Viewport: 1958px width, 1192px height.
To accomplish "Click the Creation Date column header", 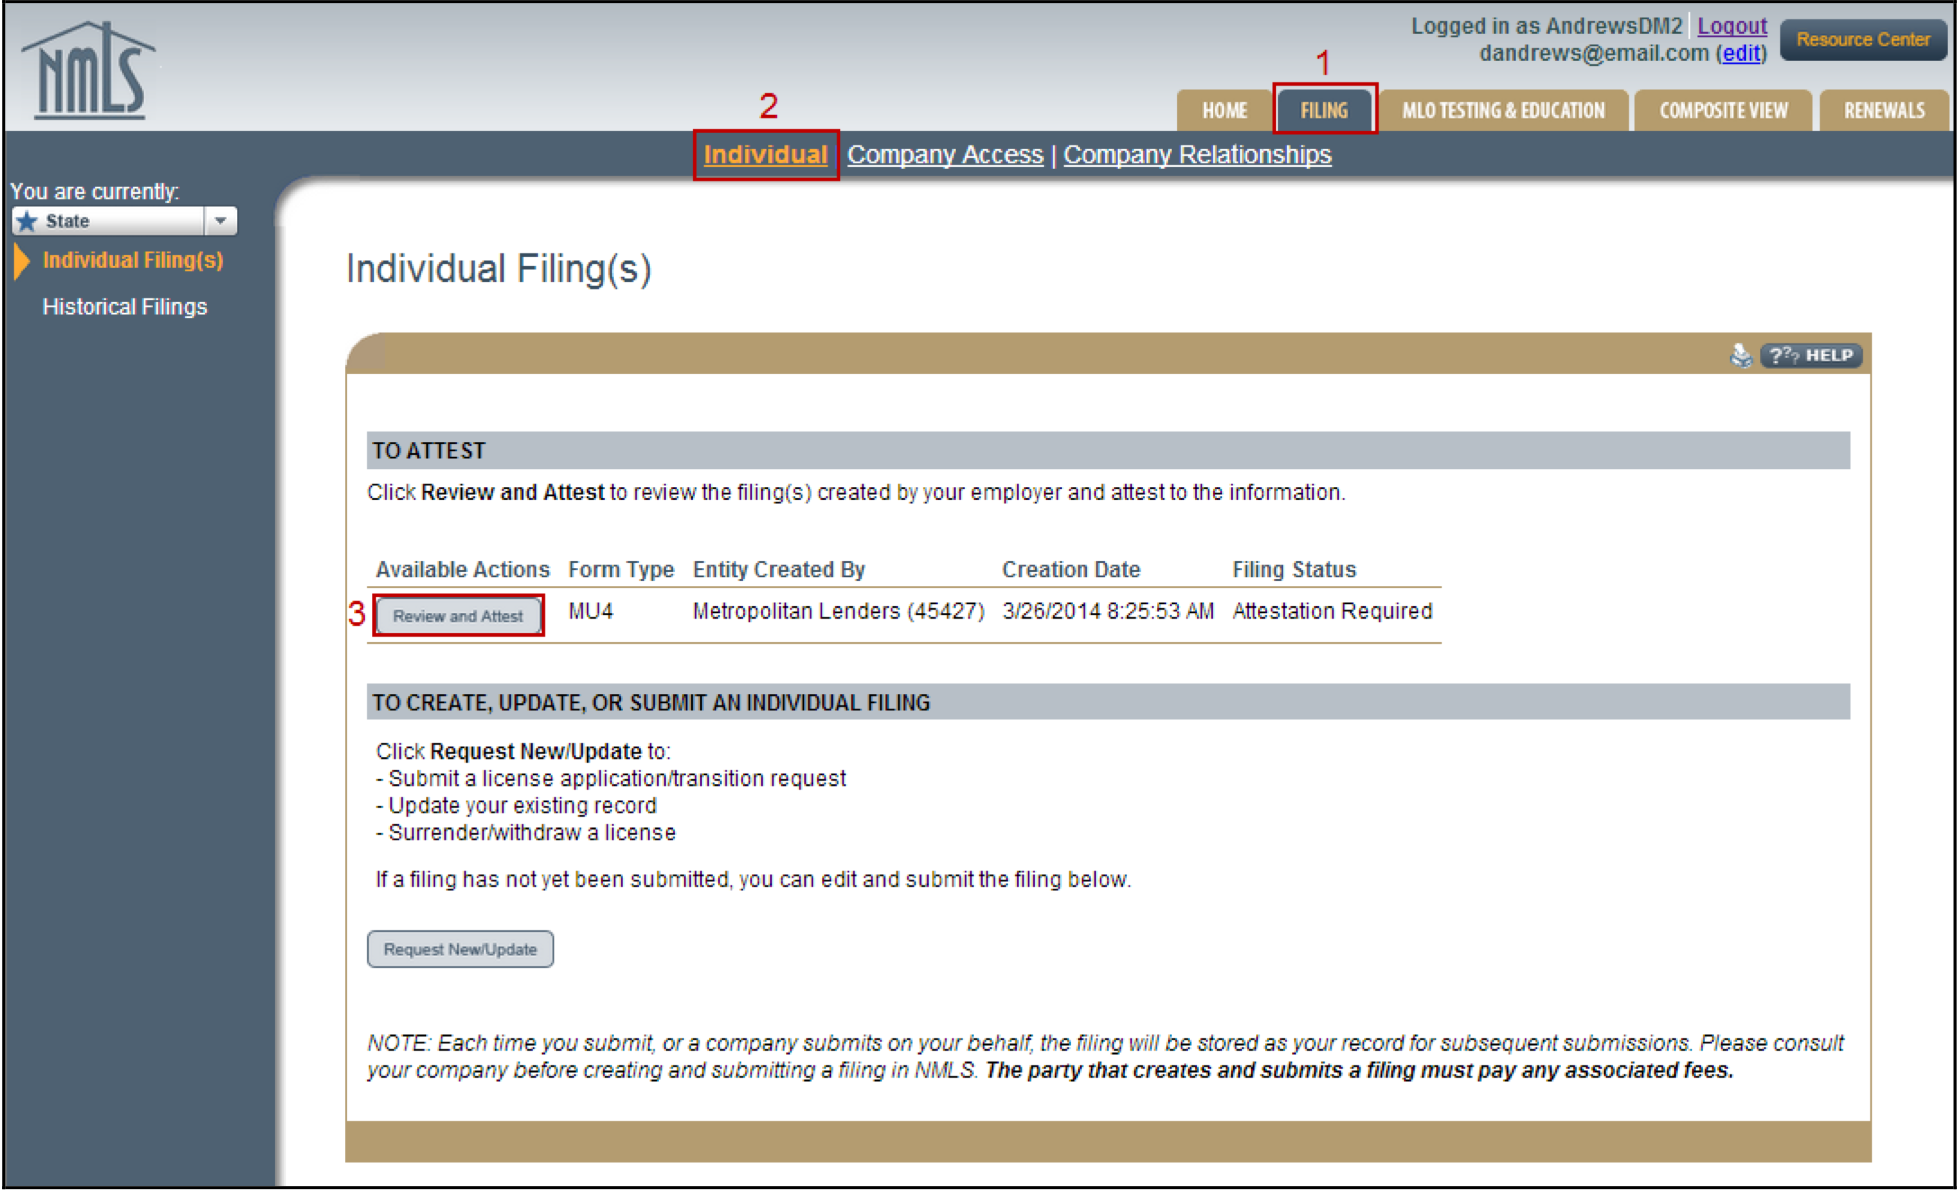I will (x=1071, y=569).
